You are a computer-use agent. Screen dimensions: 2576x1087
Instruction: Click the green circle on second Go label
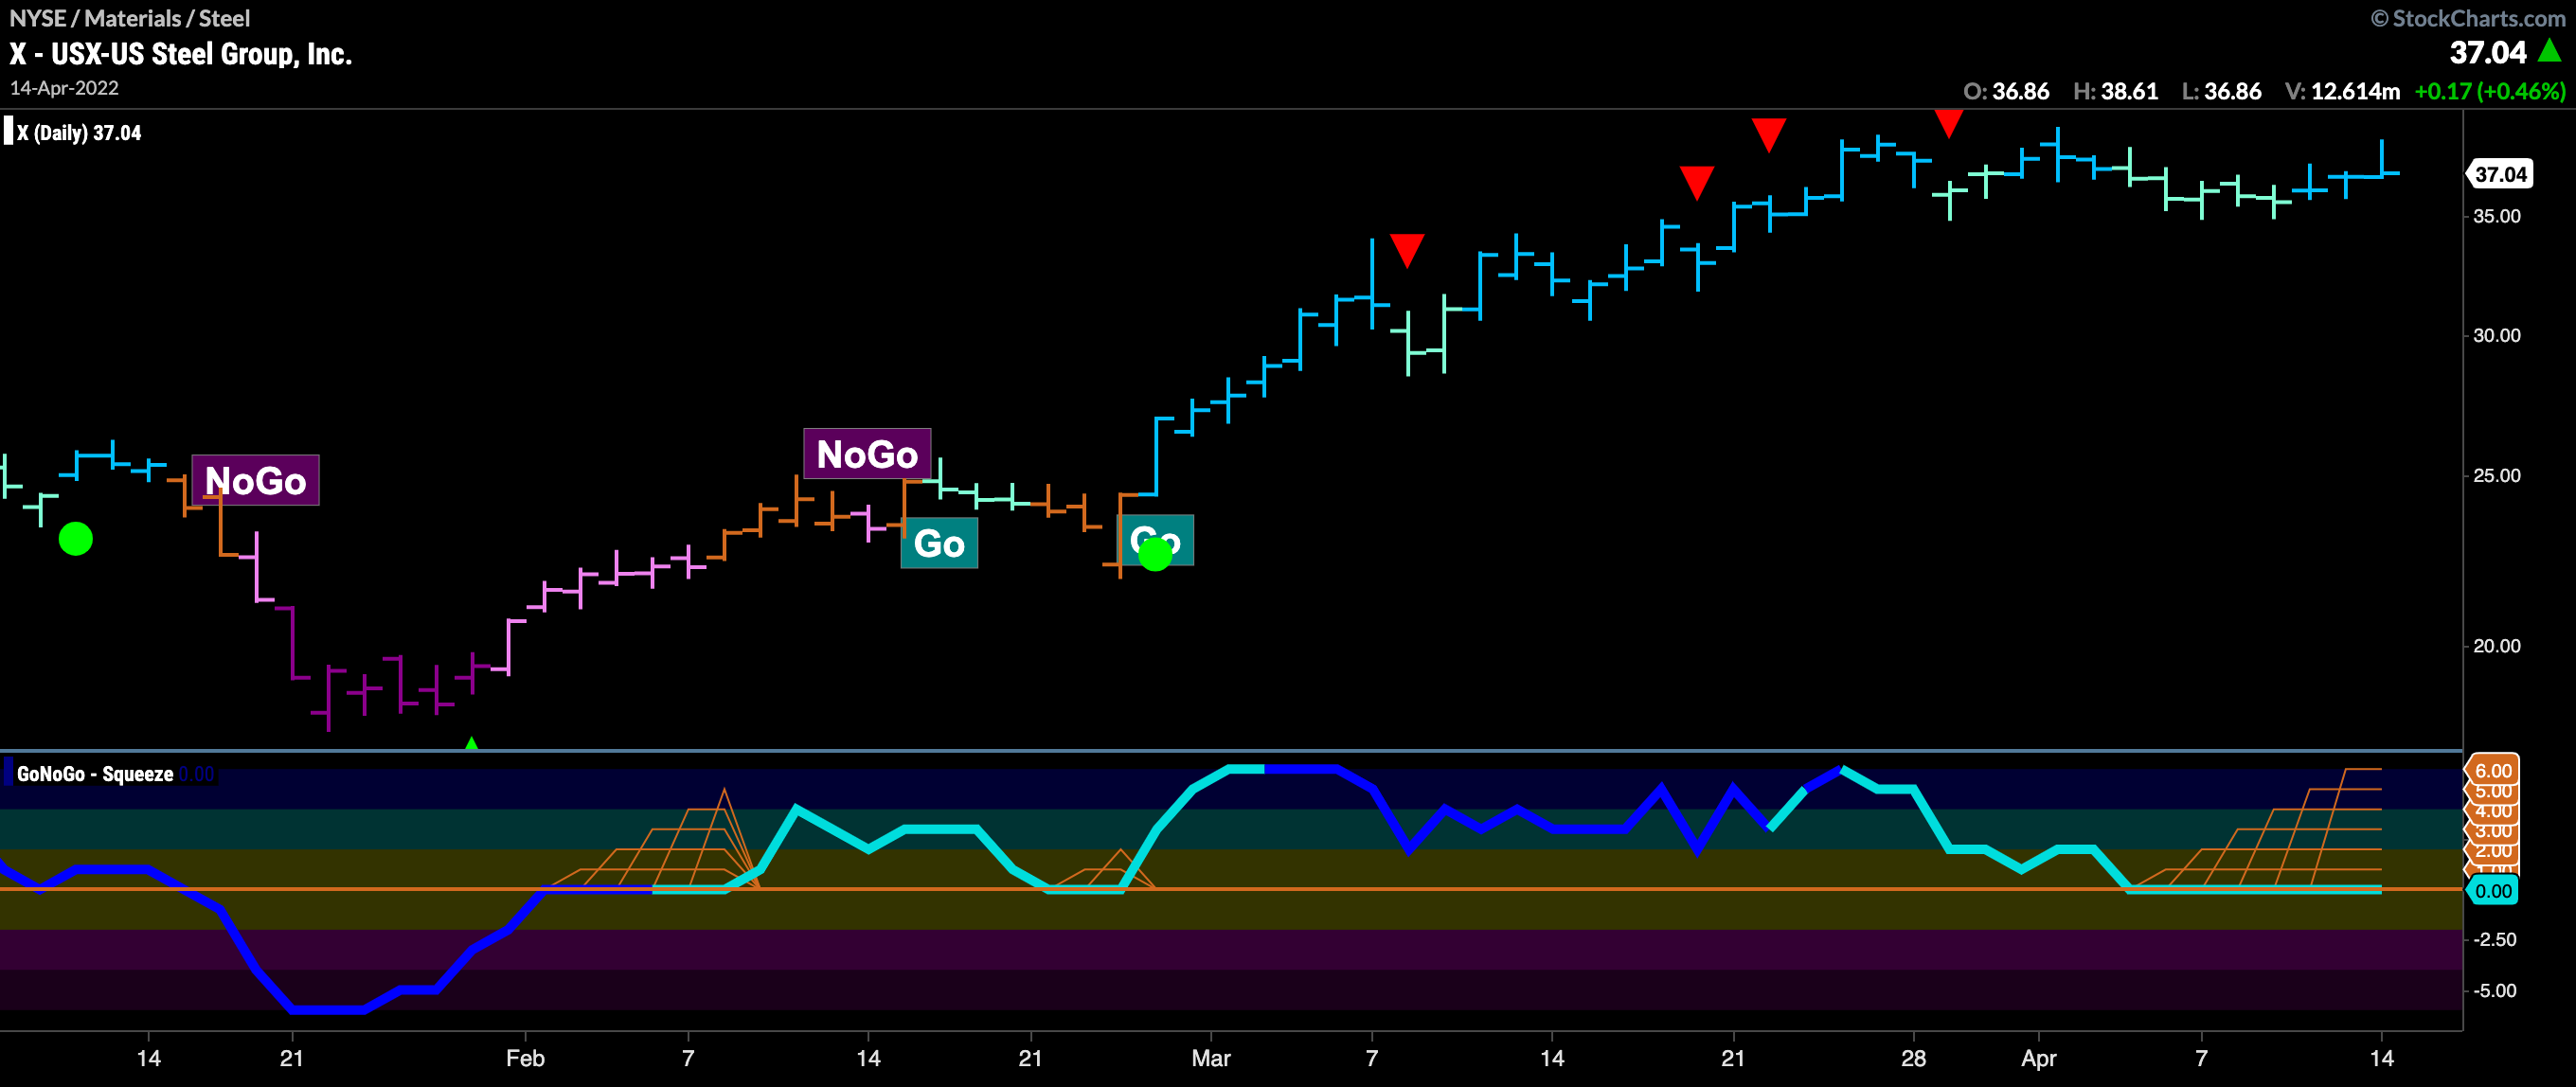(x=1155, y=553)
